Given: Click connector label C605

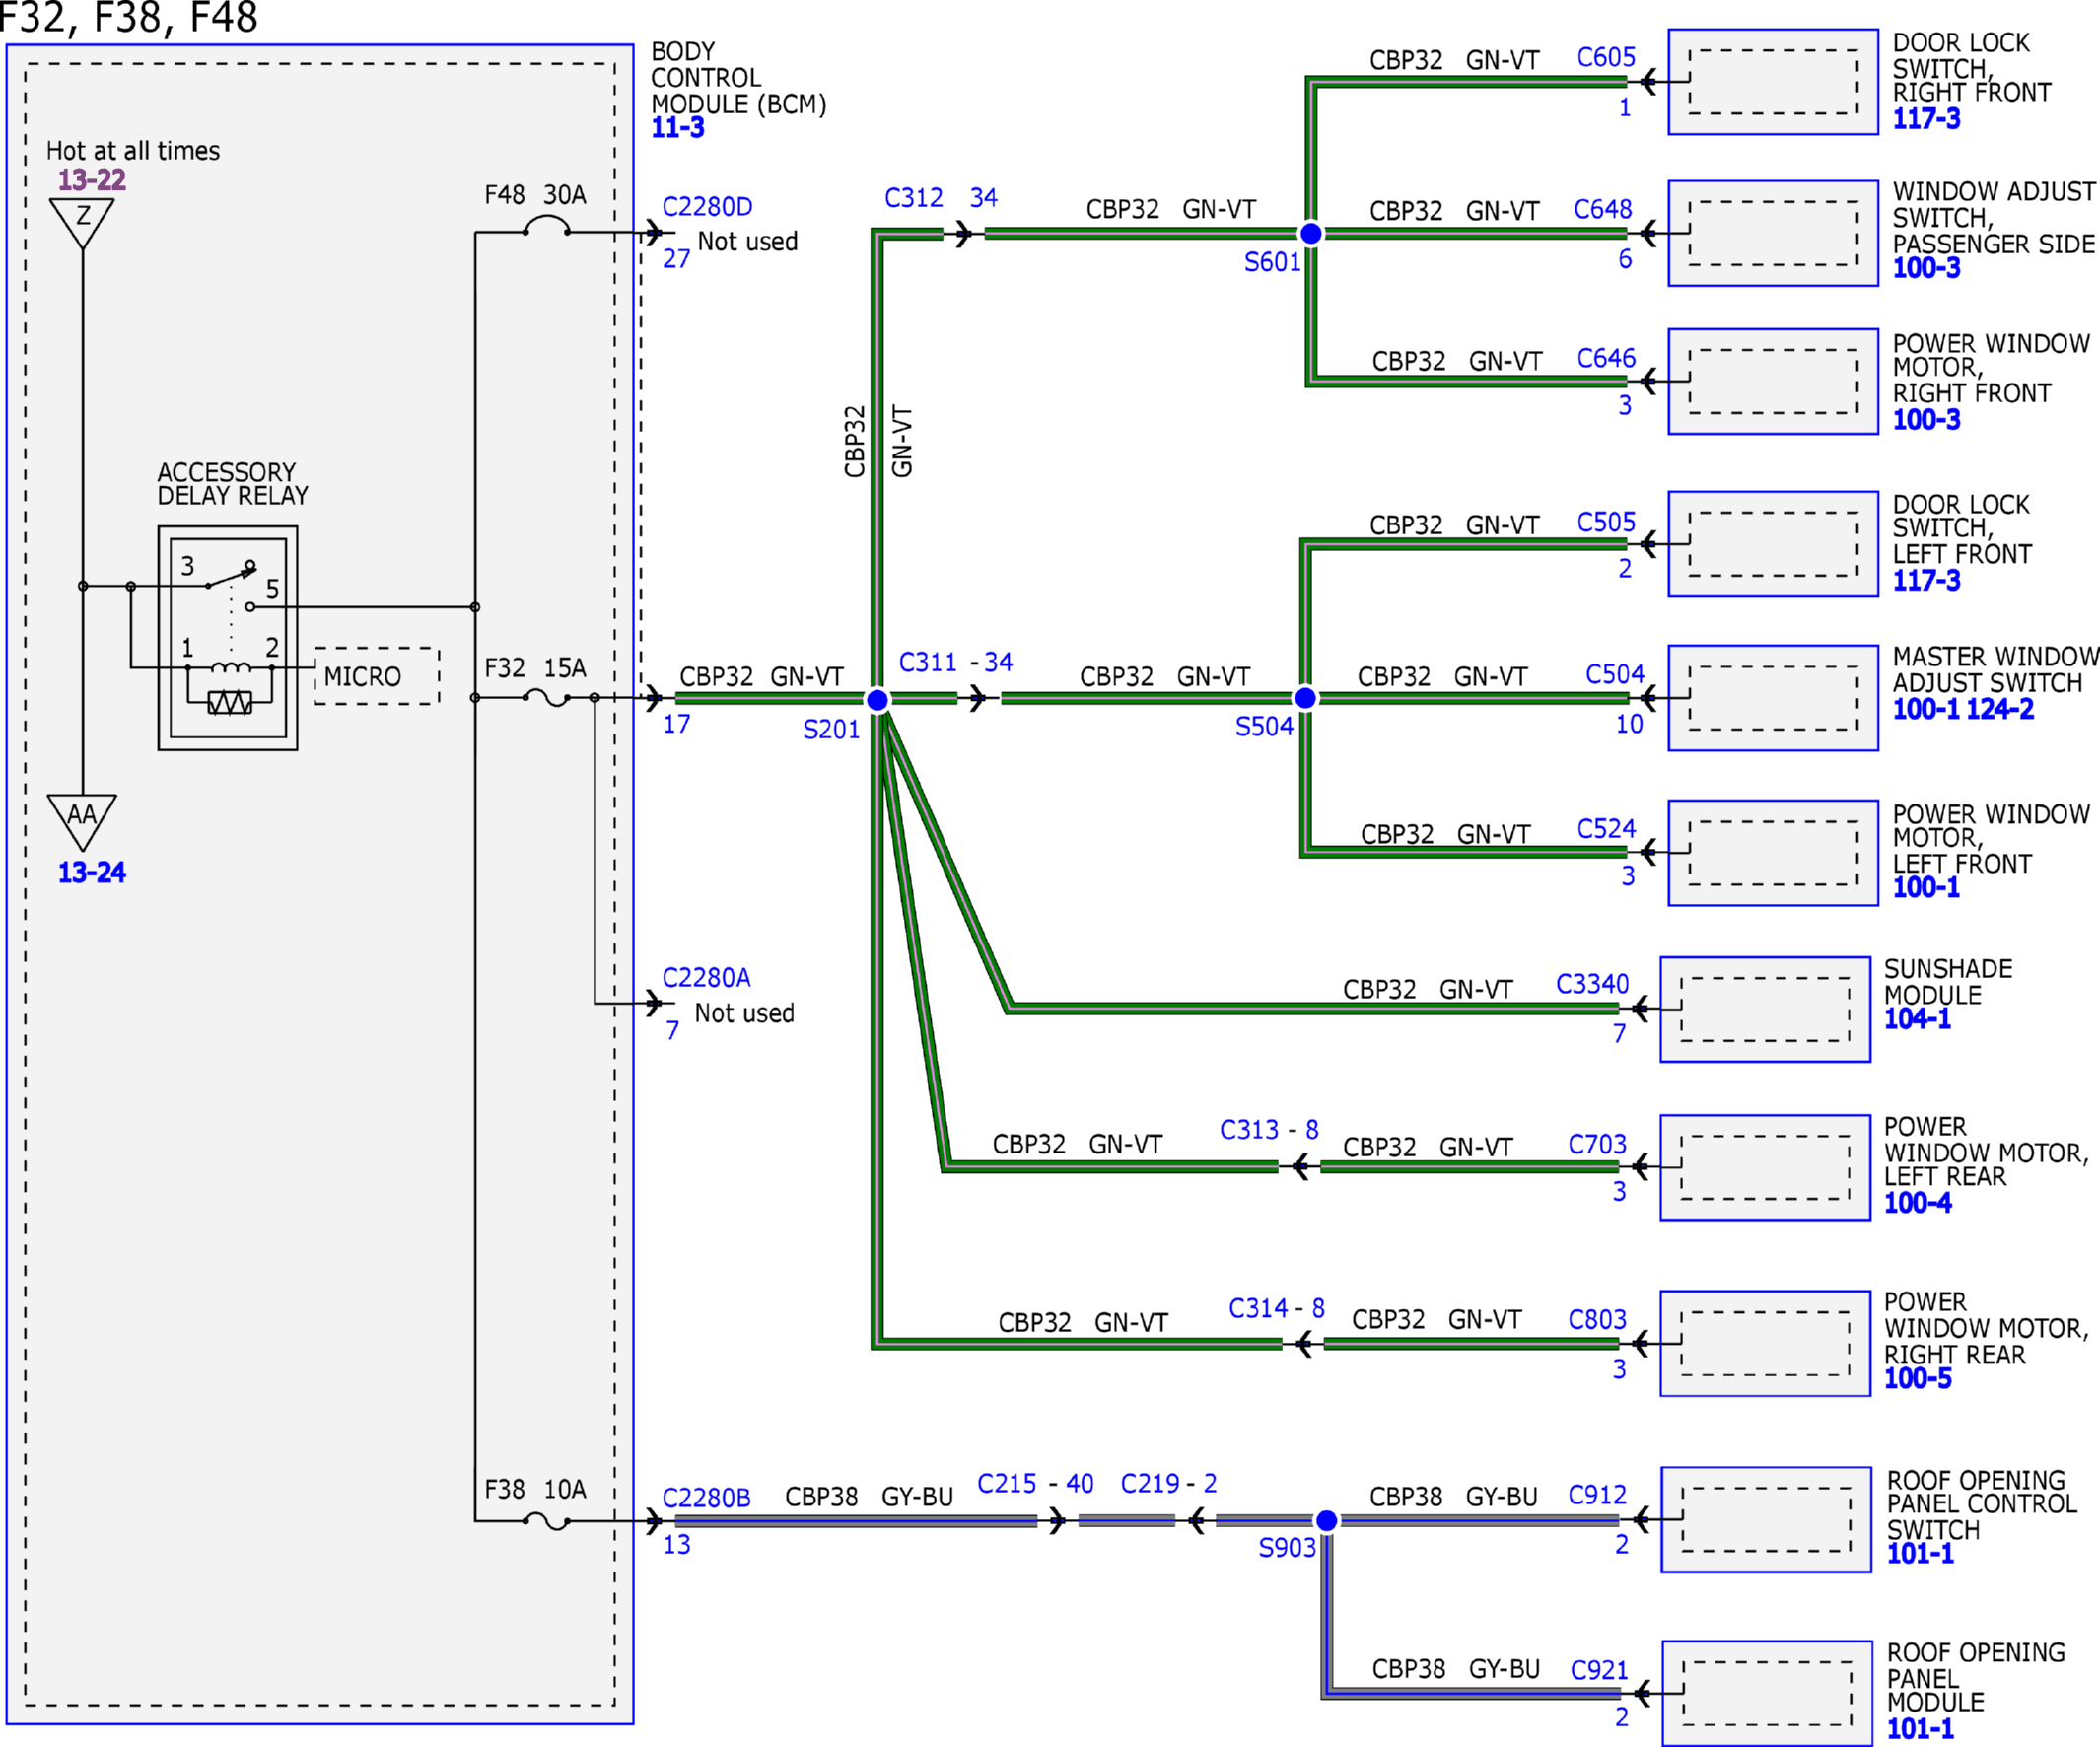Looking at the screenshot, I should click(1606, 57).
